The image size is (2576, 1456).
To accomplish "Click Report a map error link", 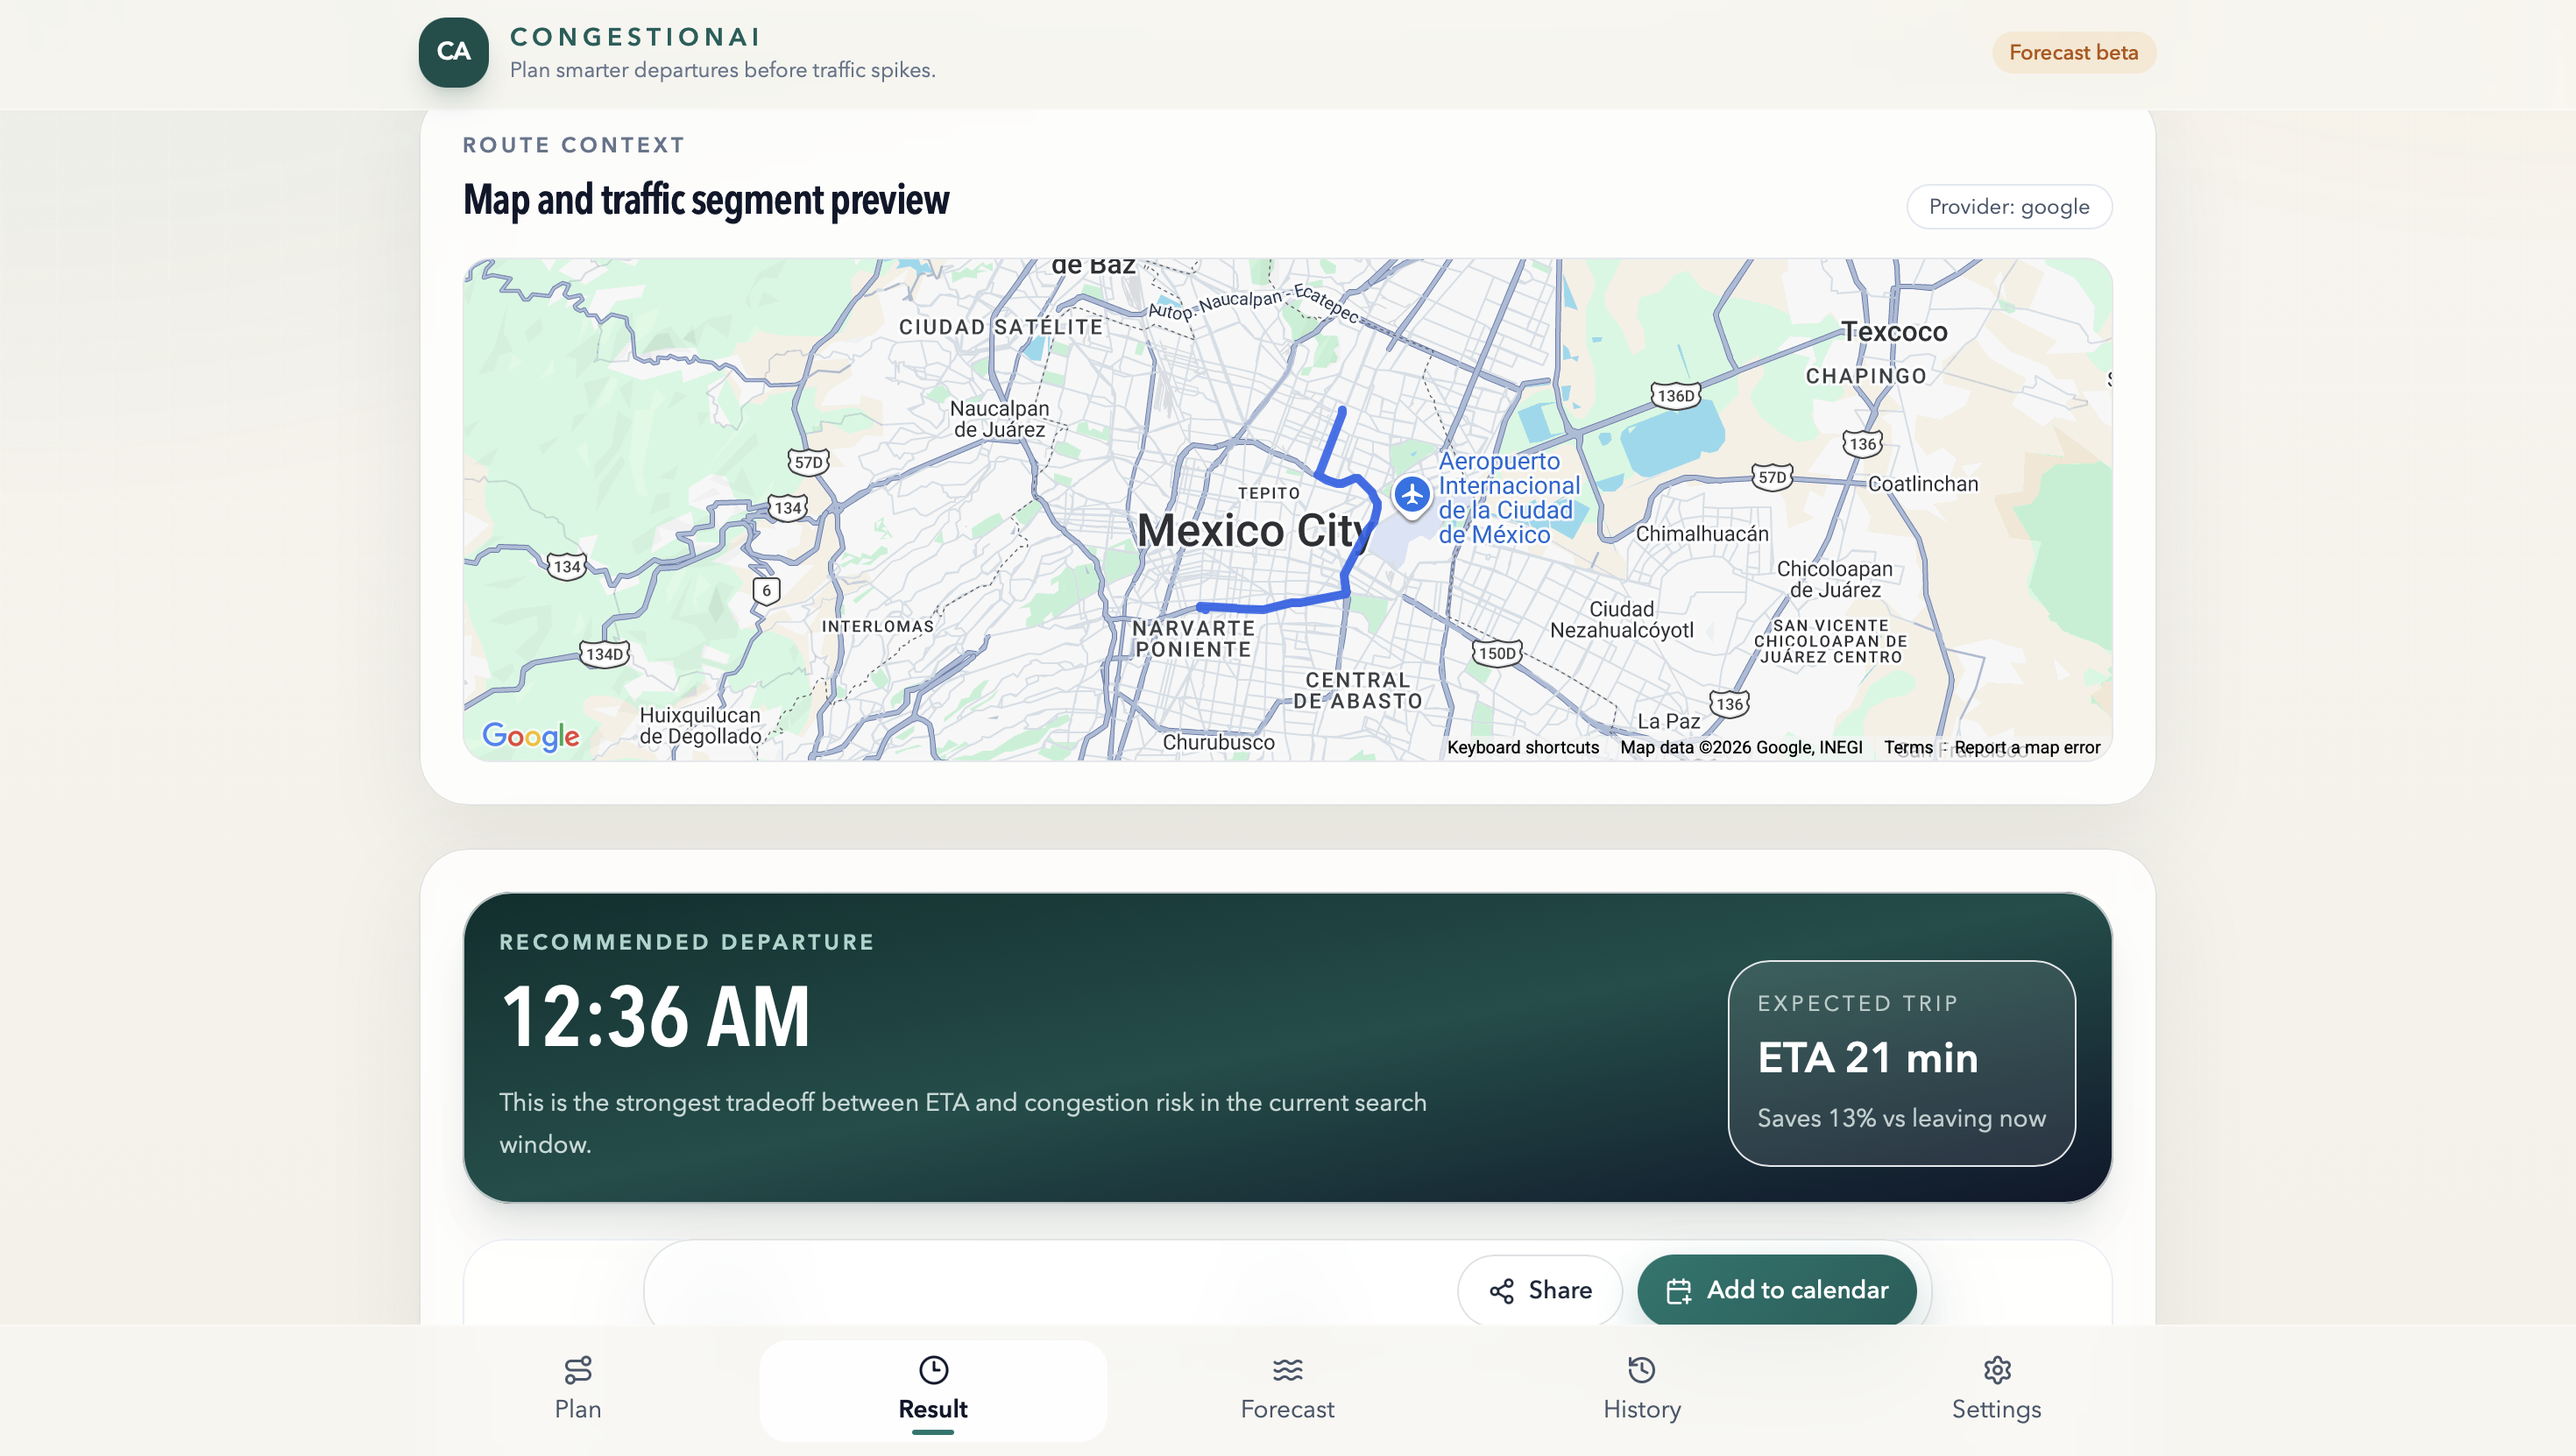I will tap(2027, 747).
